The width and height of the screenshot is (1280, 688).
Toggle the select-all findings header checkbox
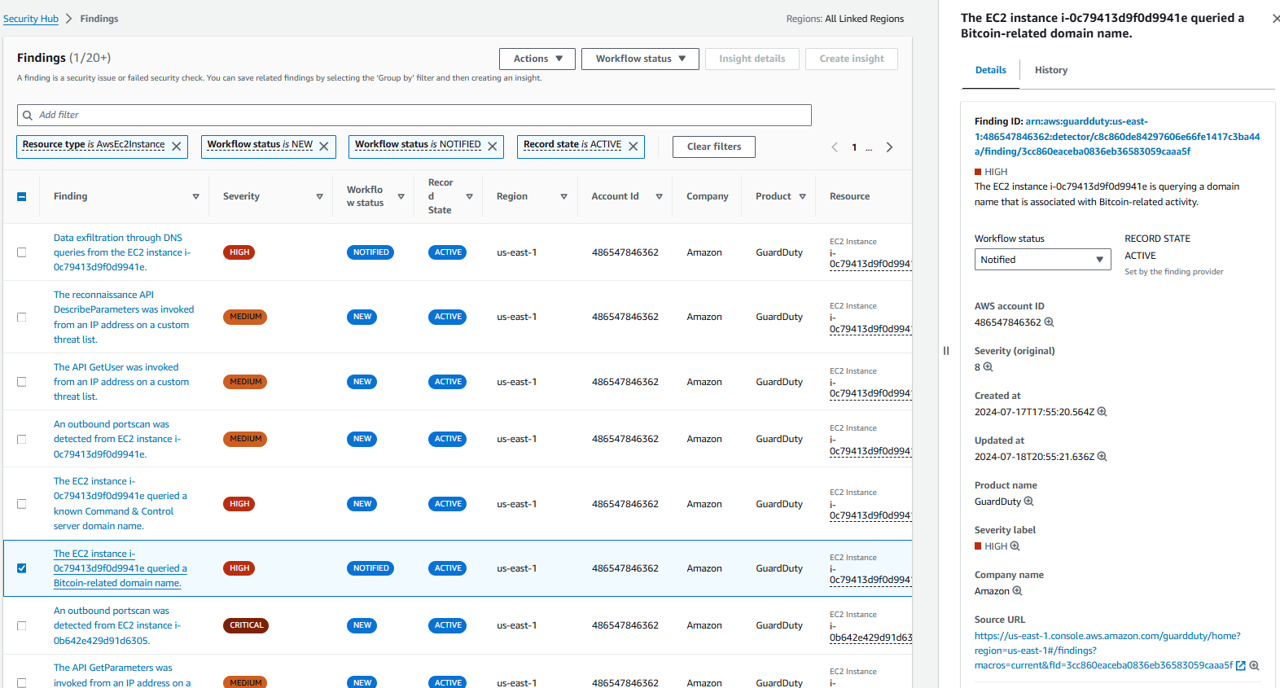pyautogui.click(x=22, y=197)
